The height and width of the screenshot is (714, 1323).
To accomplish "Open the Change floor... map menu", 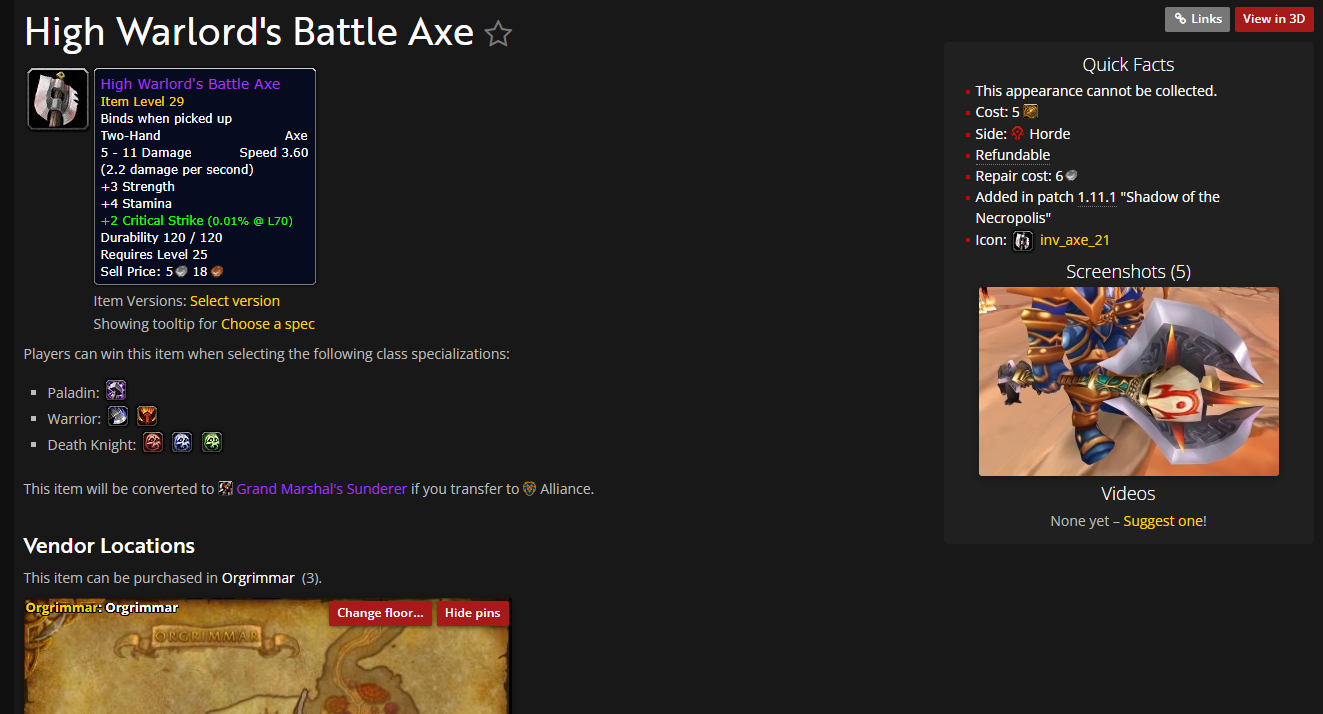I will pyautogui.click(x=380, y=613).
